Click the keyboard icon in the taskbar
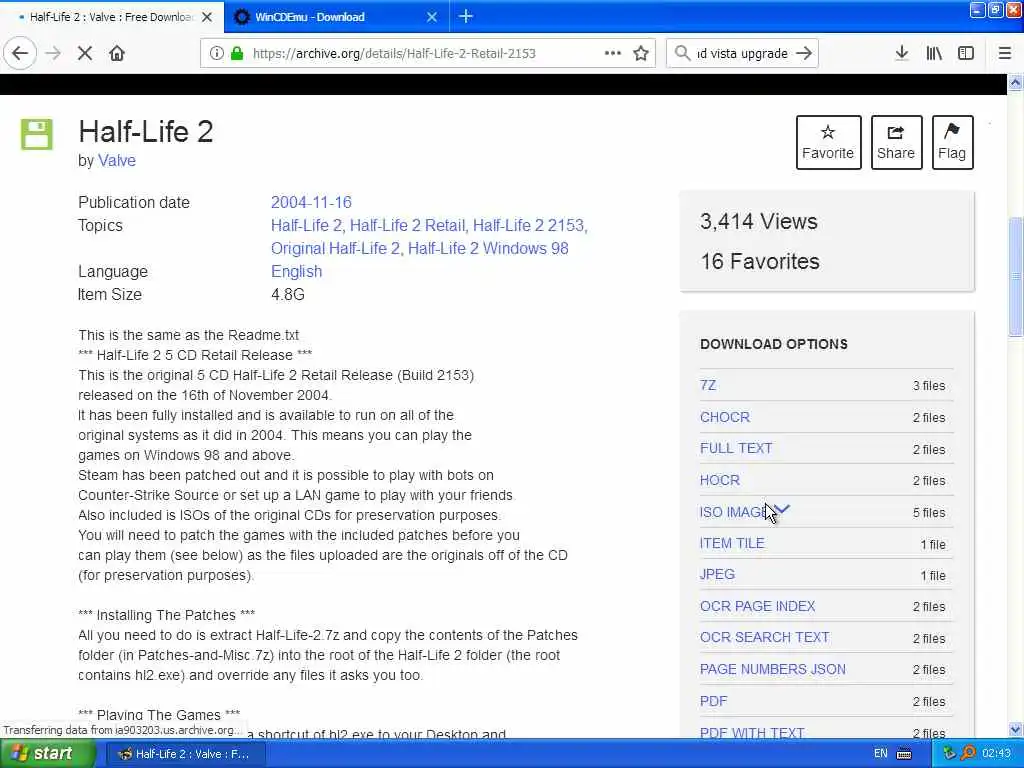The width and height of the screenshot is (1024, 768). (904, 754)
